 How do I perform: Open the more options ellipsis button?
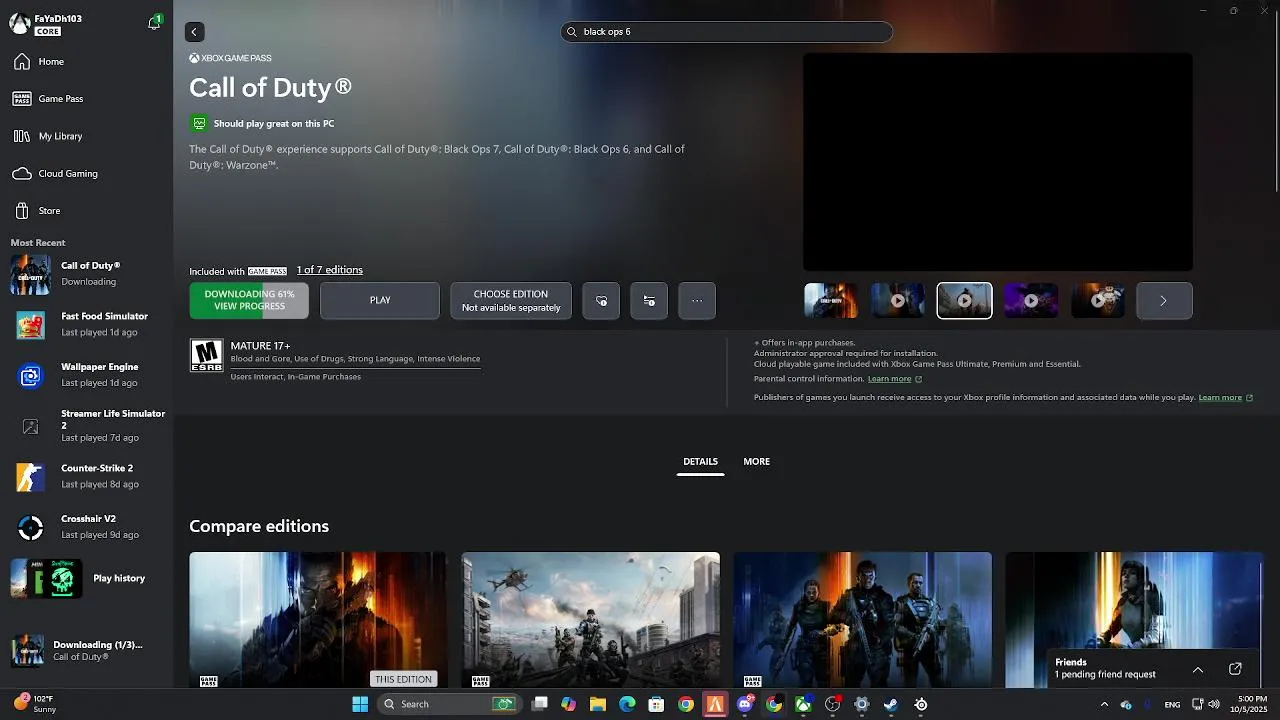point(697,301)
